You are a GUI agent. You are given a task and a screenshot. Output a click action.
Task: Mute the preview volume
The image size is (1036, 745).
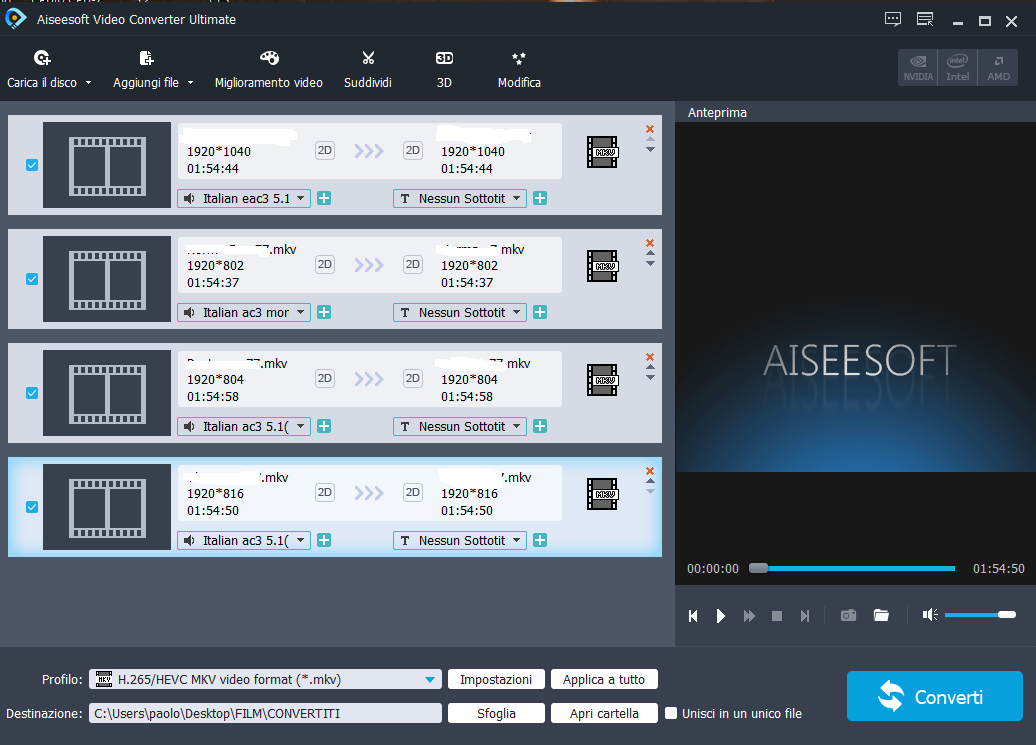click(x=930, y=615)
